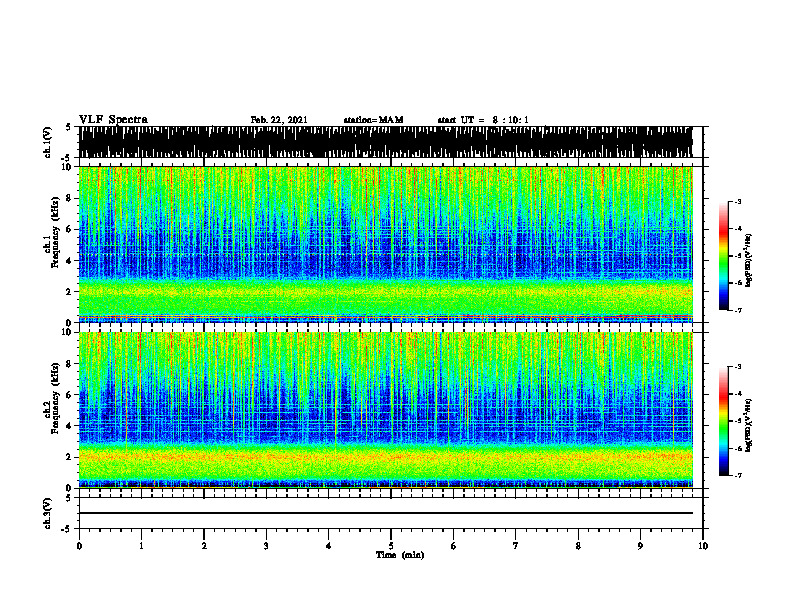This screenshot has height=612, width=792.
Task: Select the "ch.3(V)" axis label
Action: tap(48, 513)
